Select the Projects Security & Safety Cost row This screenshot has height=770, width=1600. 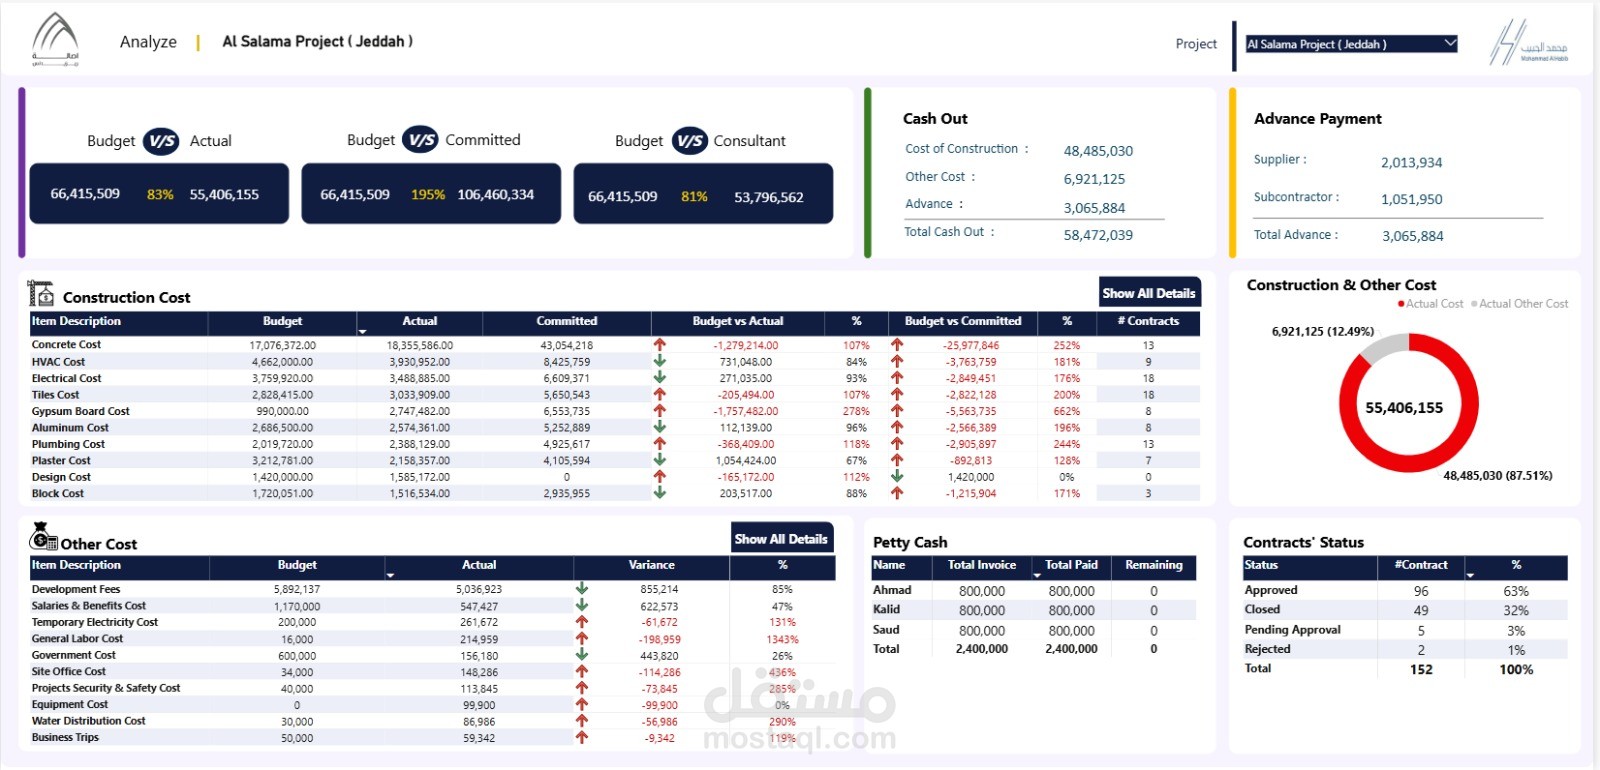click(x=431, y=688)
